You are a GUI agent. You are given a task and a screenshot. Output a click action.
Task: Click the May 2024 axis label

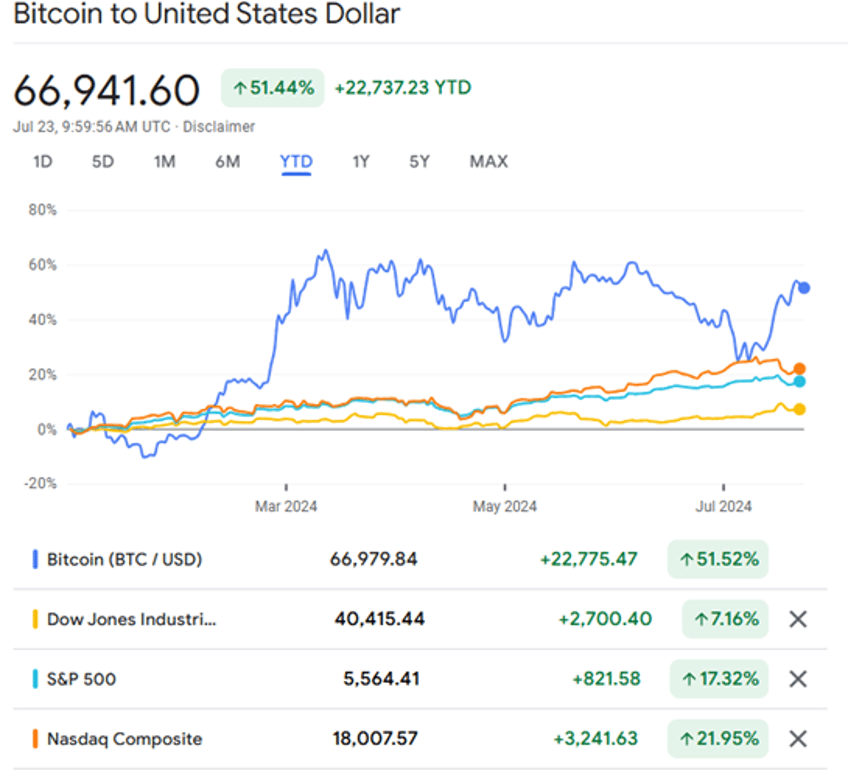(x=505, y=506)
